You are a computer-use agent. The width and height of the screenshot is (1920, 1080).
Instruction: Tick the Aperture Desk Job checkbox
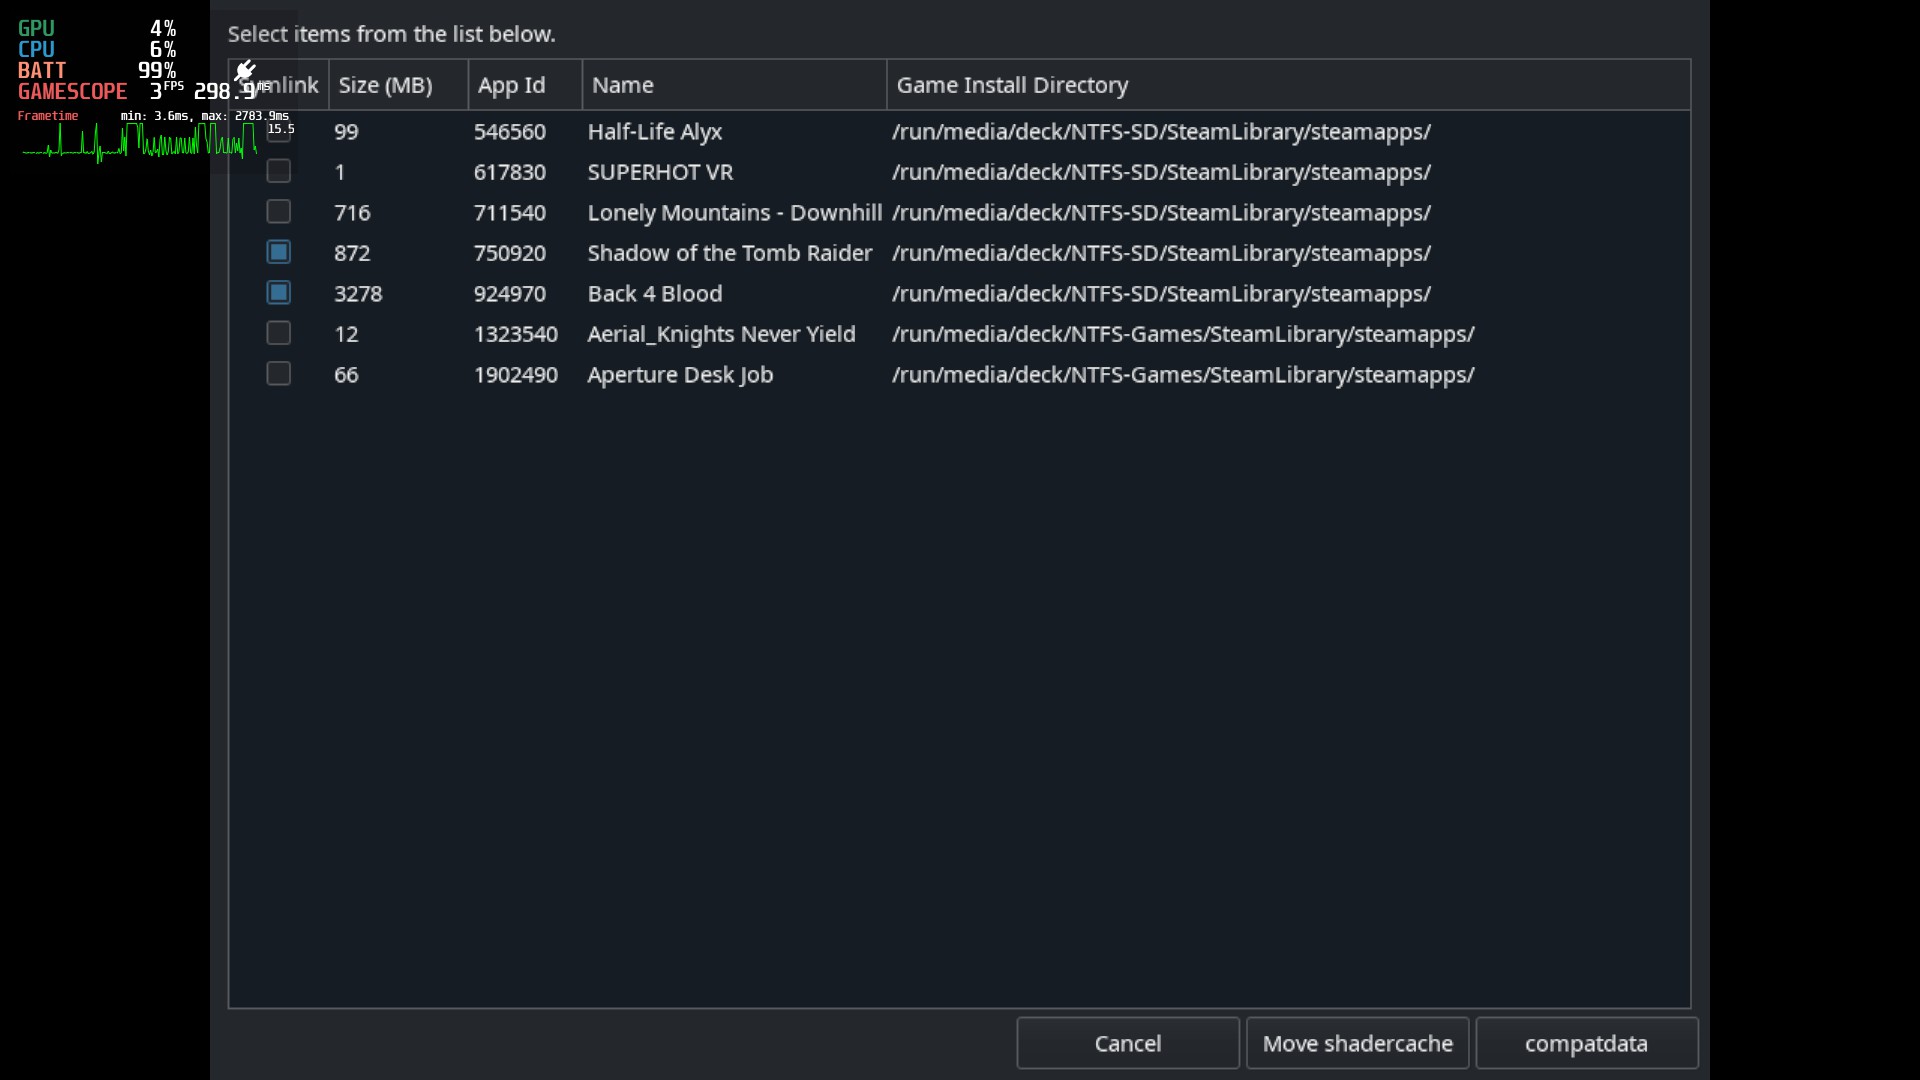[278, 374]
